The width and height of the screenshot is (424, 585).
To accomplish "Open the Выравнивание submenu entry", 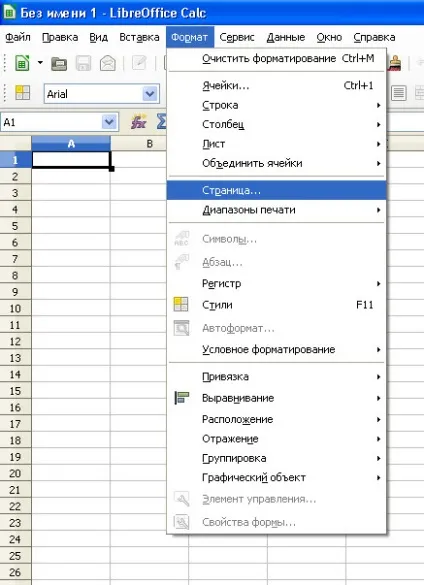I will tap(276, 398).
